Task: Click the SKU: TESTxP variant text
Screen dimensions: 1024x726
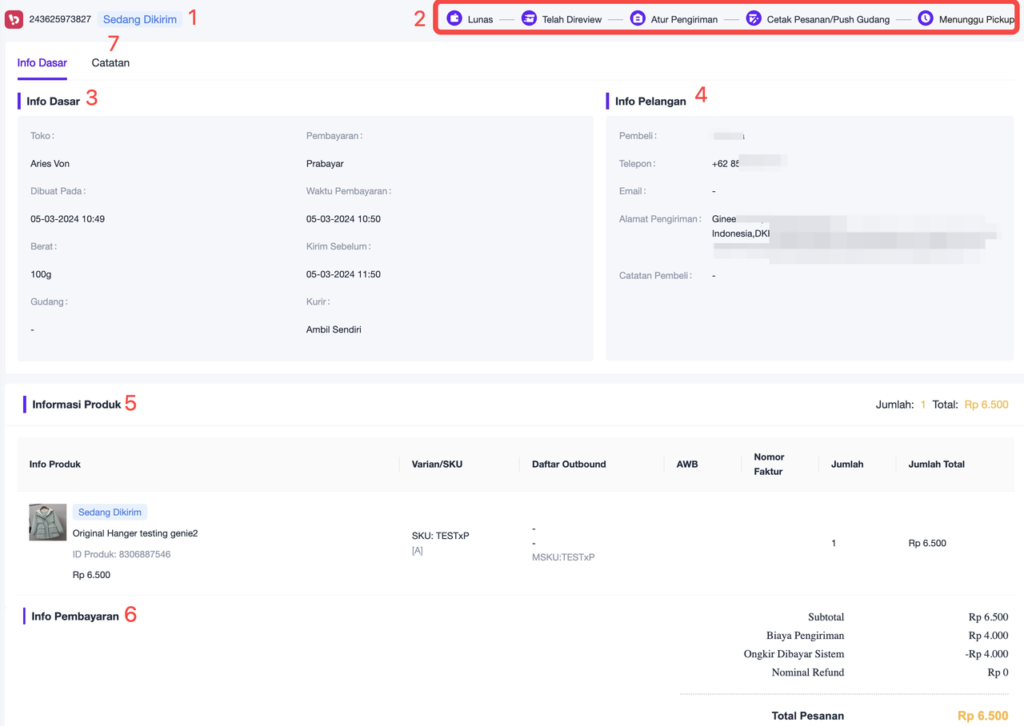Action: tap(440, 535)
